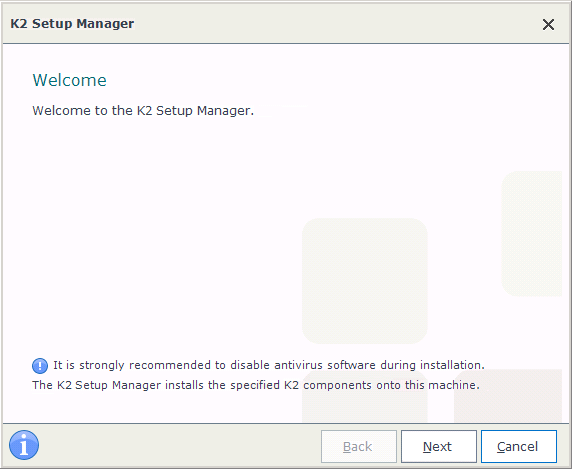Image resolution: width=572 pixels, height=469 pixels.
Task: Close the K2 Setup Manager window
Action: (x=548, y=25)
